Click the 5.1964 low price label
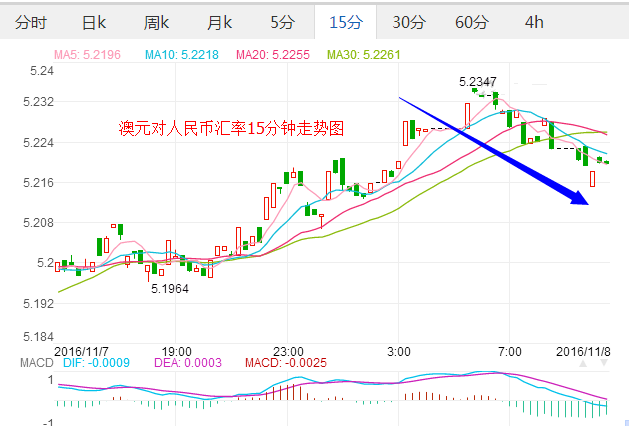 pos(169,288)
